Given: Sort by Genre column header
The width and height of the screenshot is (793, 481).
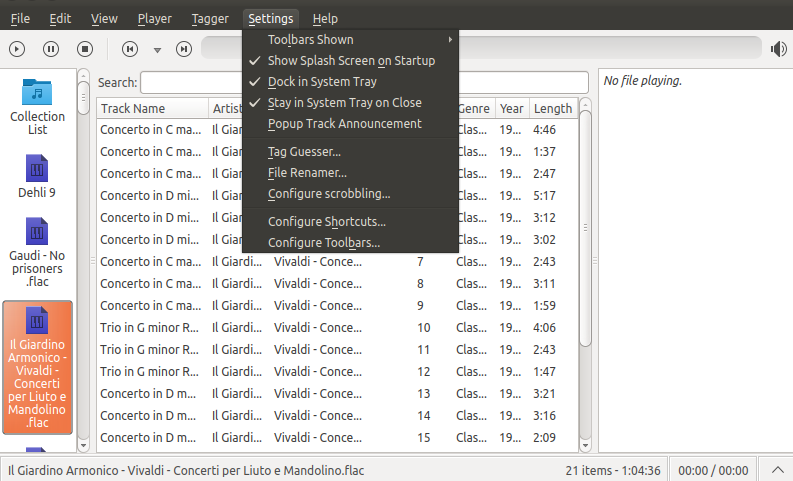Looking at the screenshot, I should pyautogui.click(x=475, y=108).
